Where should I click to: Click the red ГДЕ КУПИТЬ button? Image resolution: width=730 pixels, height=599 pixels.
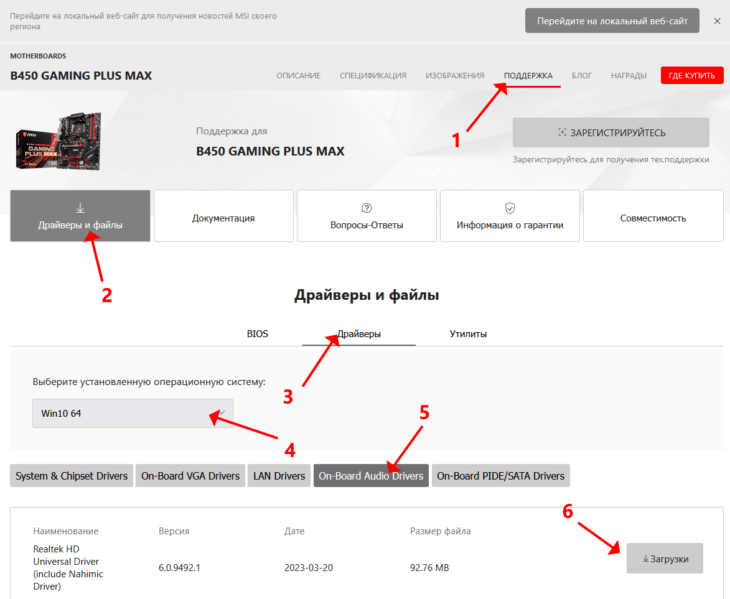tap(692, 75)
